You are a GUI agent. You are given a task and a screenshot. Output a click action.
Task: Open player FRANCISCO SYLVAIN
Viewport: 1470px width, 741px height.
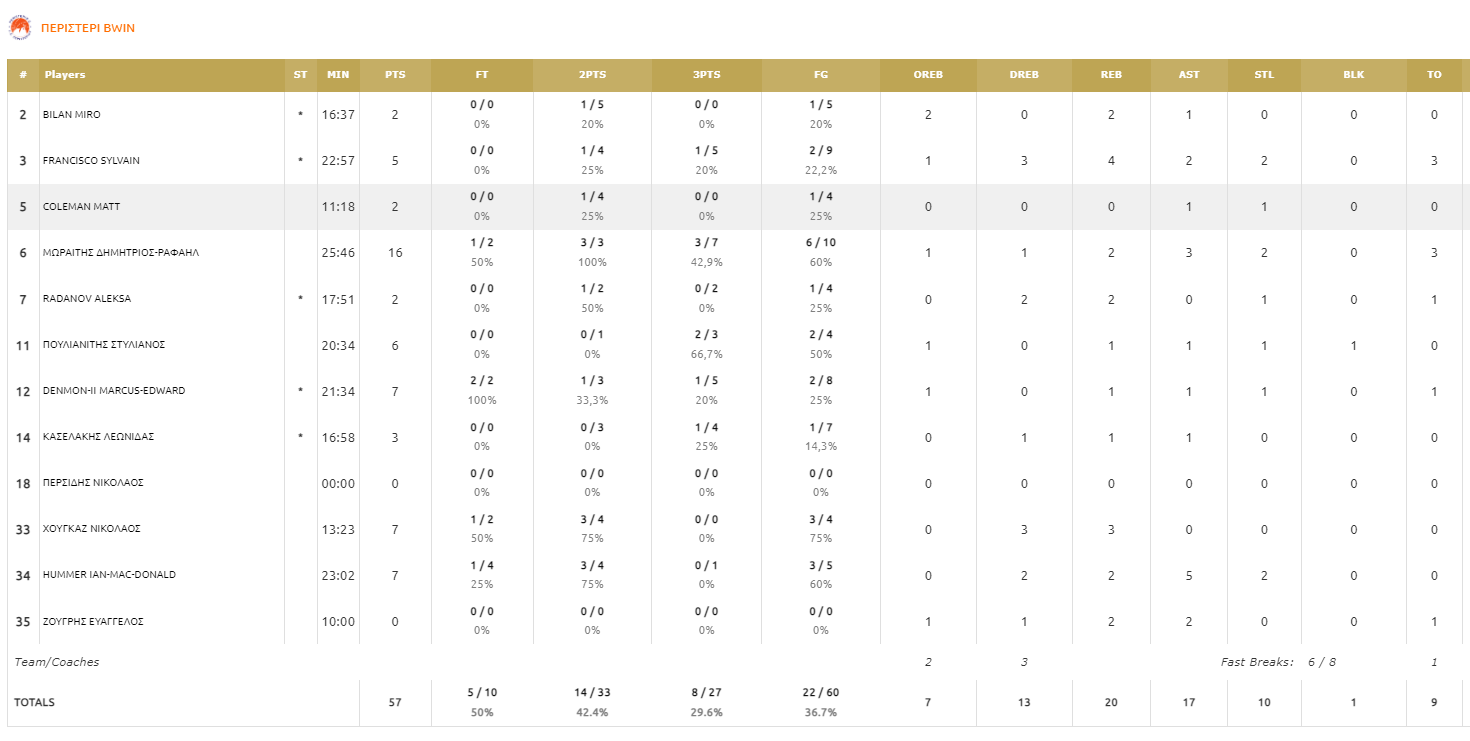[x=90, y=161]
